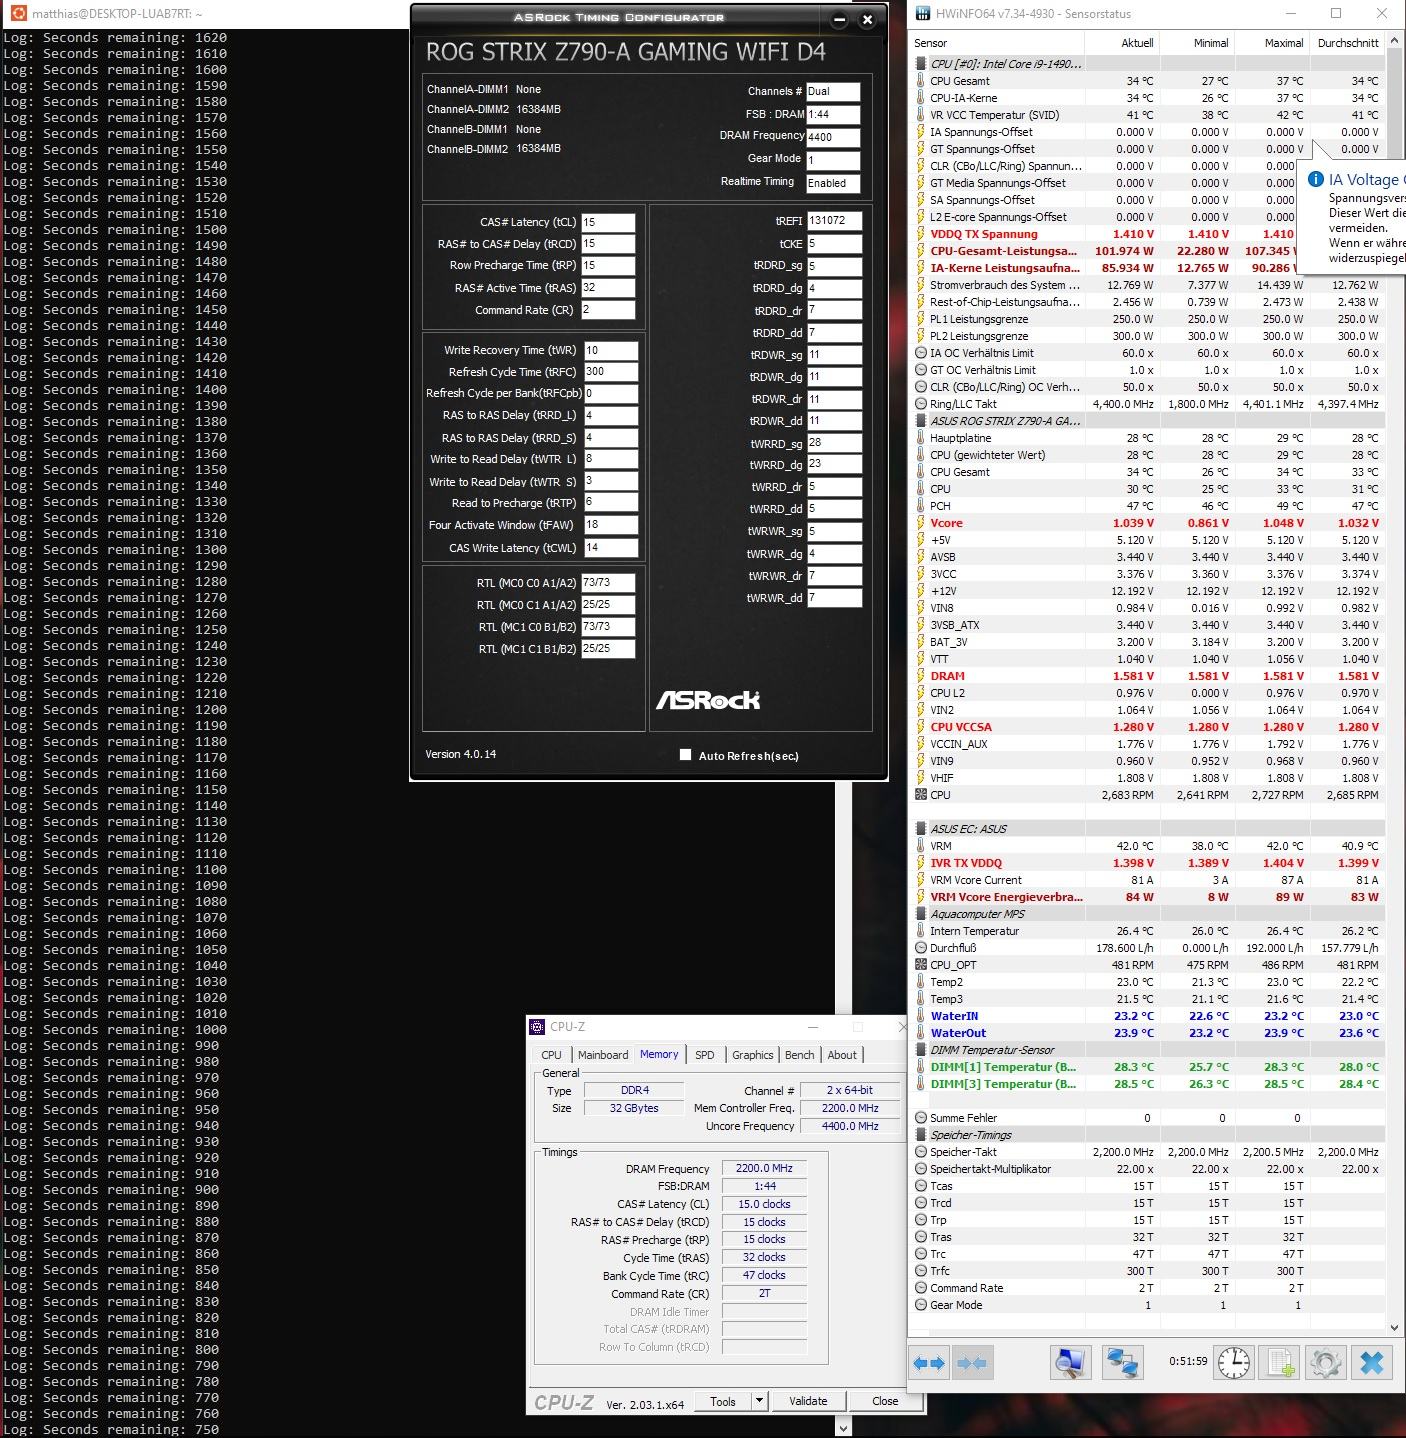Collapse the ASUS ROG STRIX Z790-A sensor group
This screenshot has height=1438, width=1406.
pyautogui.click(x=921, y=421)
